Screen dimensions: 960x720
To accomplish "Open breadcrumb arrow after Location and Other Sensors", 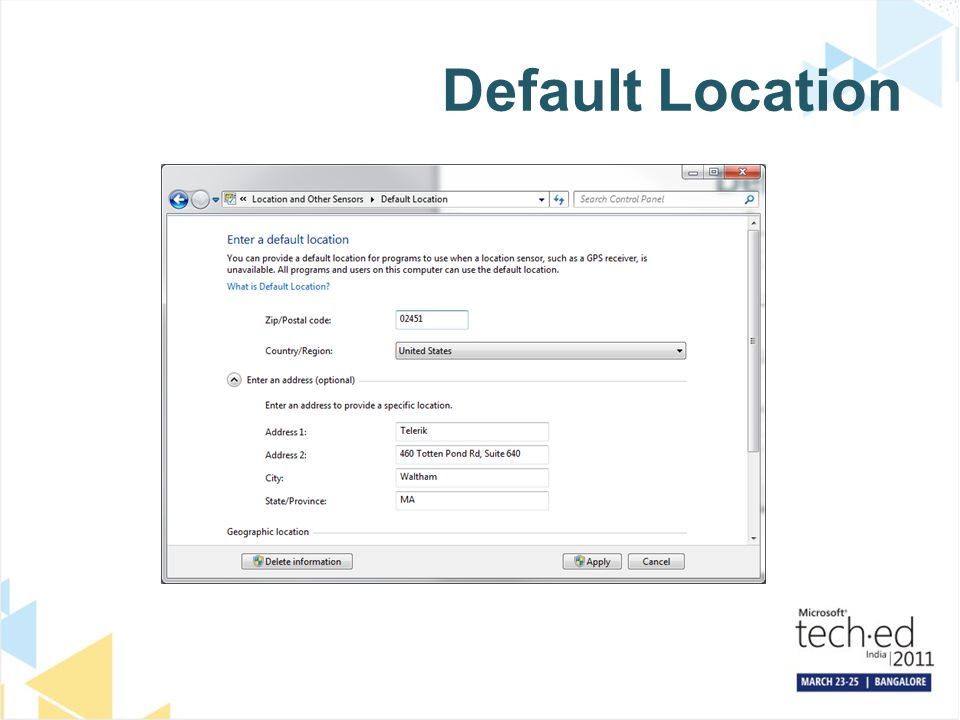I will [372, 200].
